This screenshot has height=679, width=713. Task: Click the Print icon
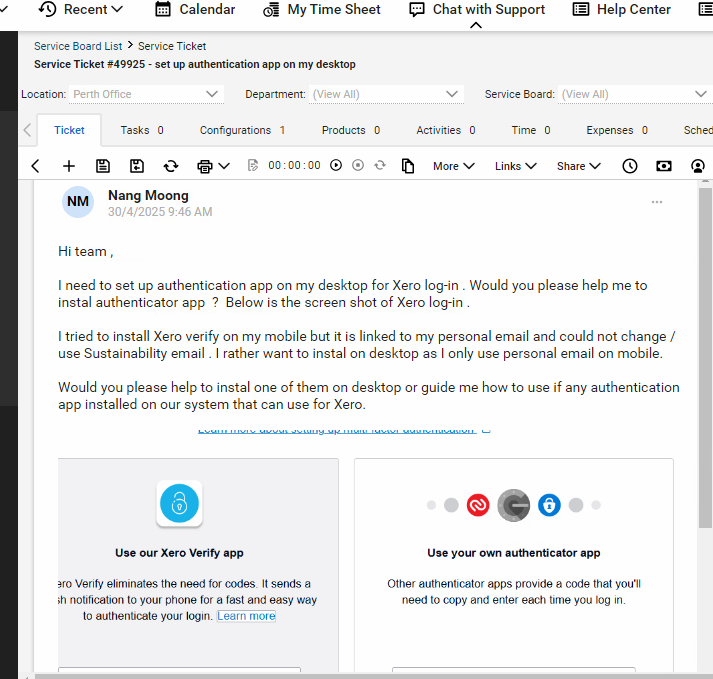(205, 166)
